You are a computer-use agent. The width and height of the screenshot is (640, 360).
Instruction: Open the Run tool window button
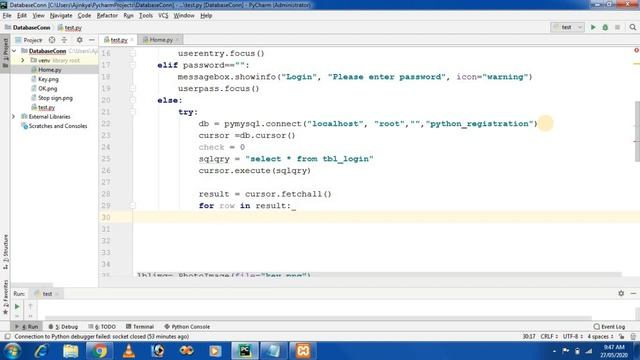pos(27,327)
